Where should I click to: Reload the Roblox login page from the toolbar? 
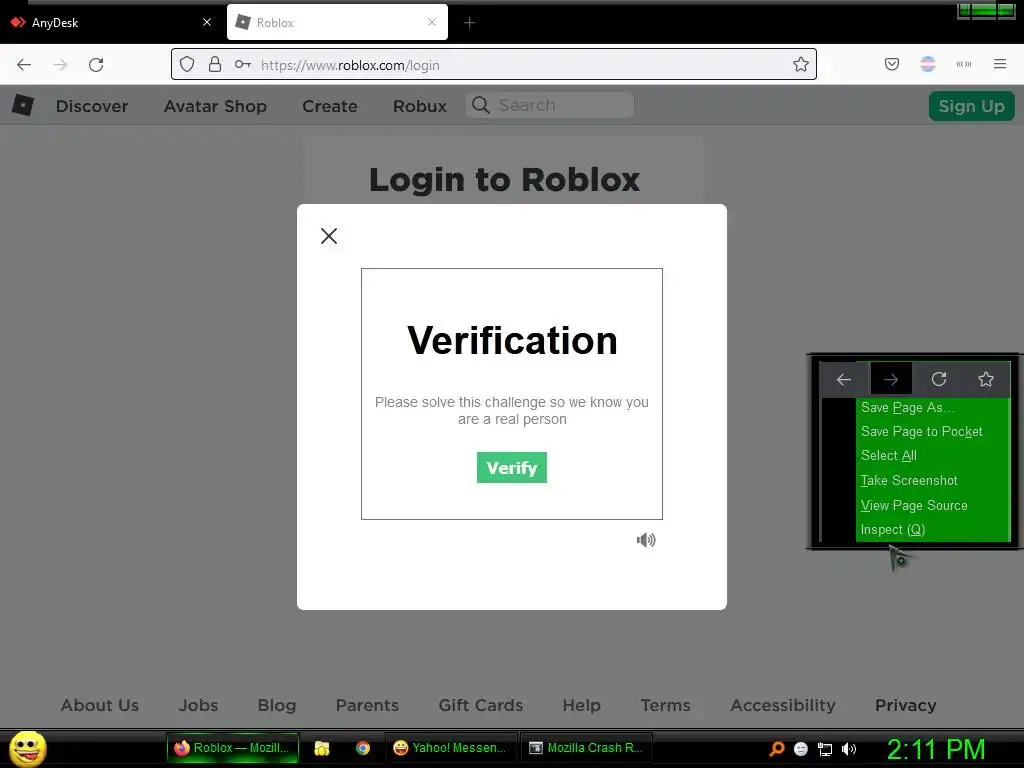click(96, 65)
